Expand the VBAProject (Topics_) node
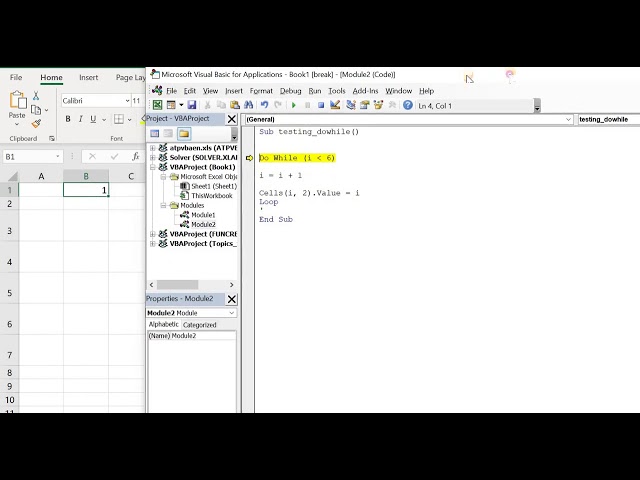The image size is (640, 480). 152,244
